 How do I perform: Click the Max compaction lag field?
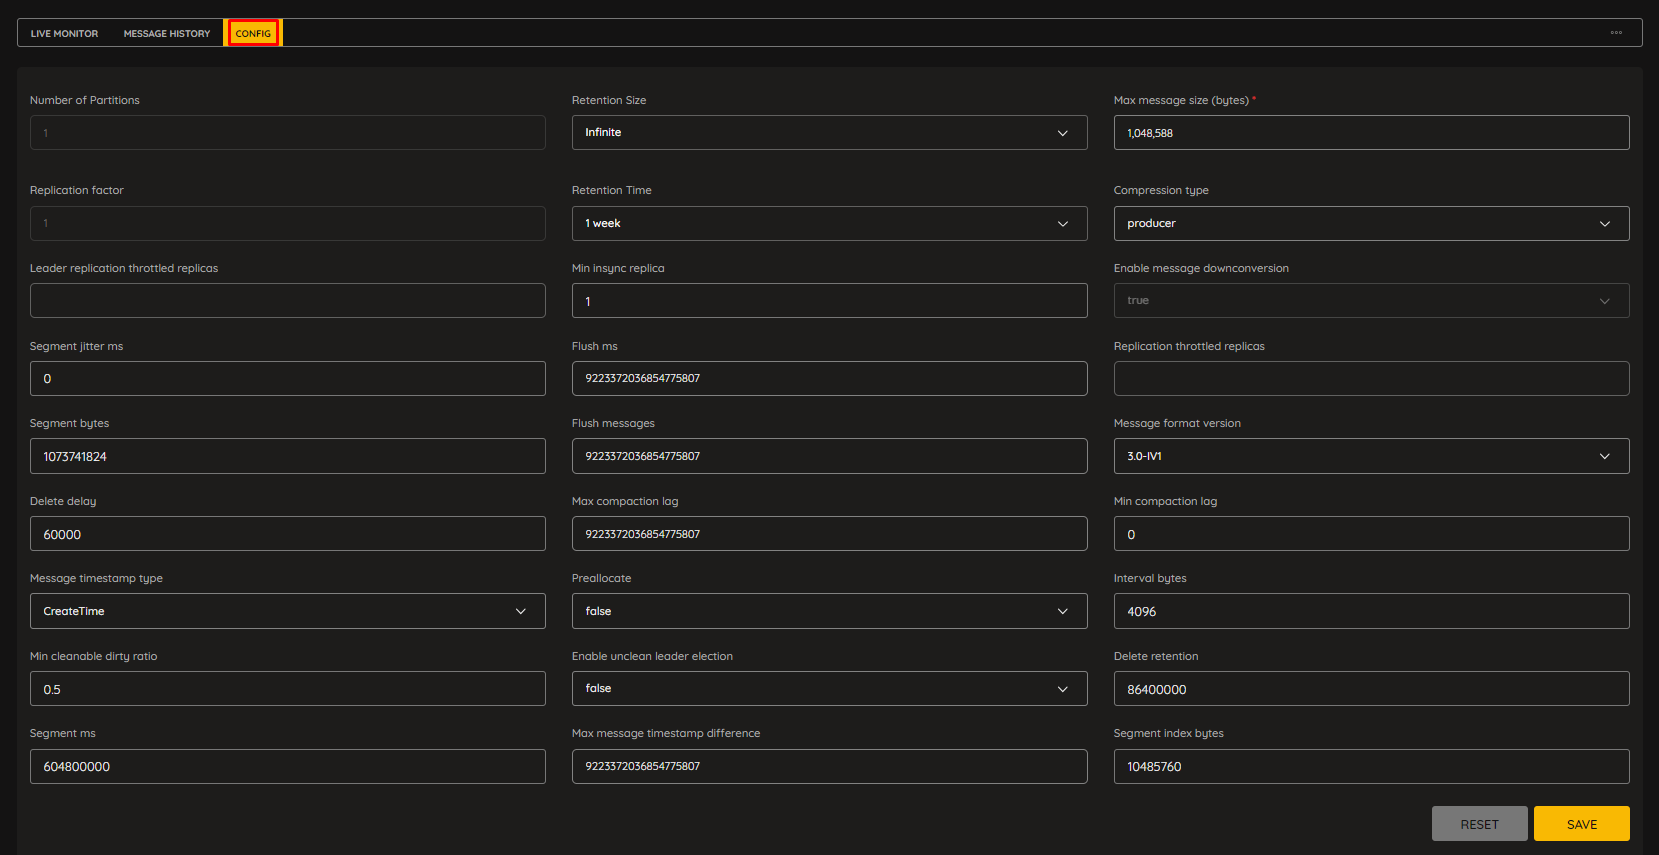pyautogui.click(x=829, y=534)
